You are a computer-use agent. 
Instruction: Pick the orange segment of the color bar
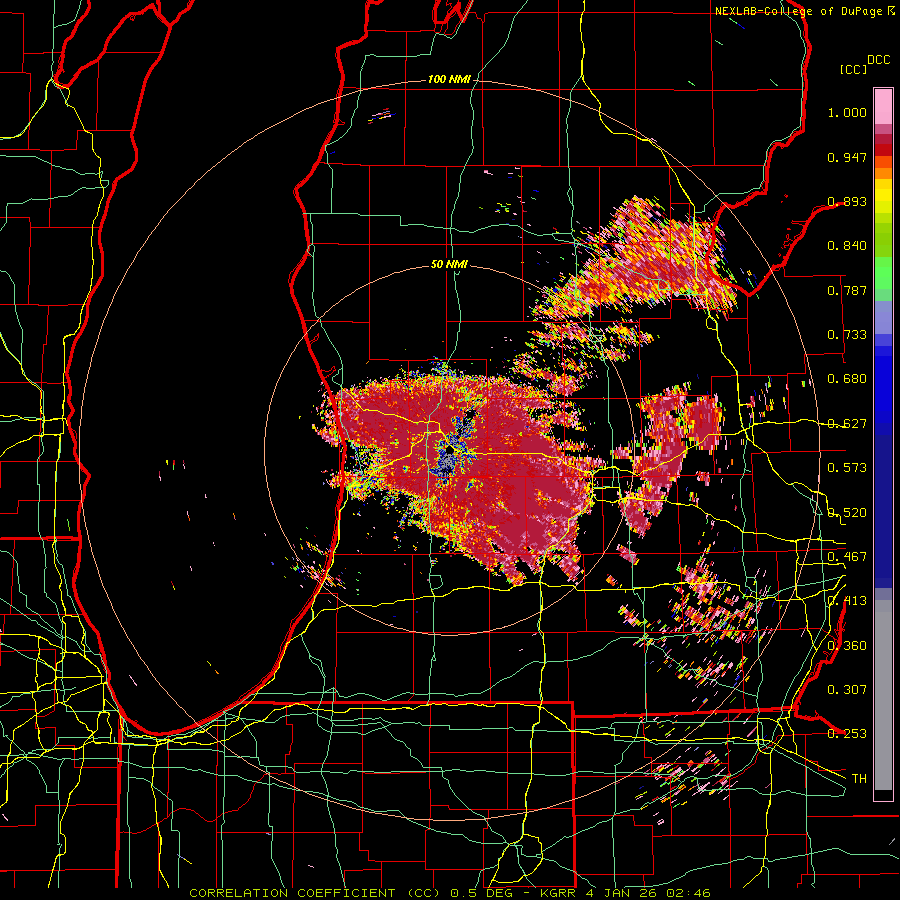coord(883,173)
